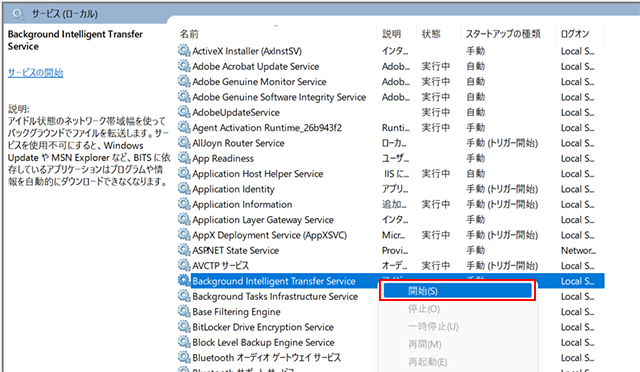This screenshot has height=372, width=640.
Task: Sort by the スタートアップの種類 column header
Action: [x=503, y=33]
